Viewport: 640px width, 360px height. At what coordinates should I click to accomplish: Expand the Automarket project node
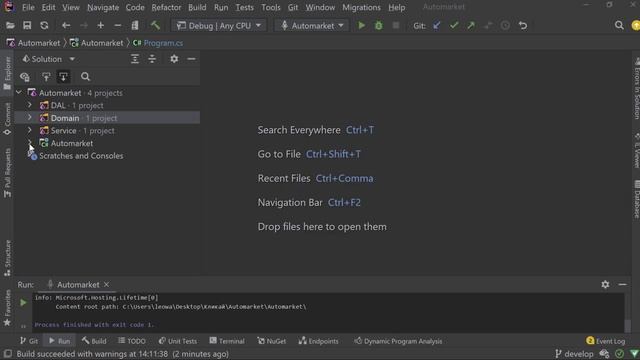30,143
